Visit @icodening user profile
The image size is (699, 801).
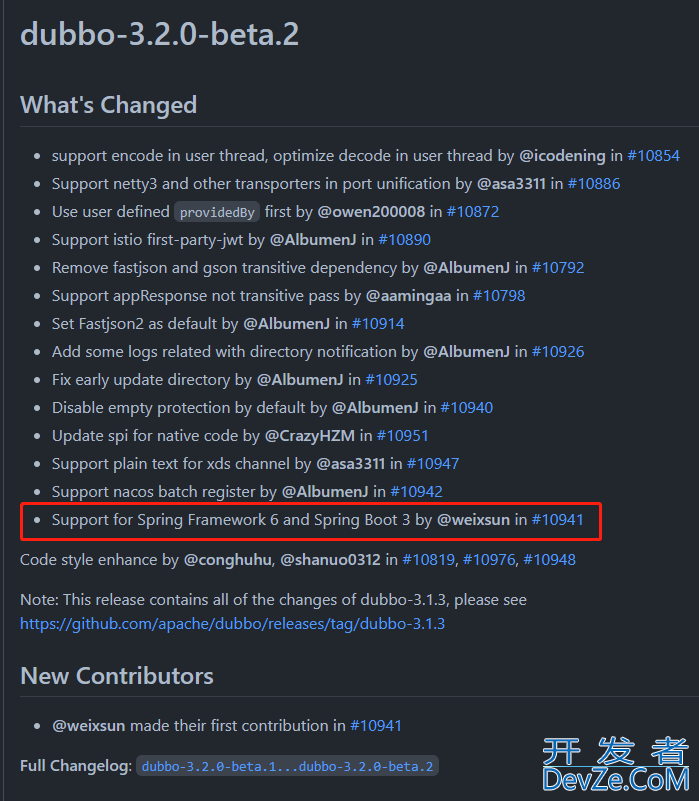563,156
